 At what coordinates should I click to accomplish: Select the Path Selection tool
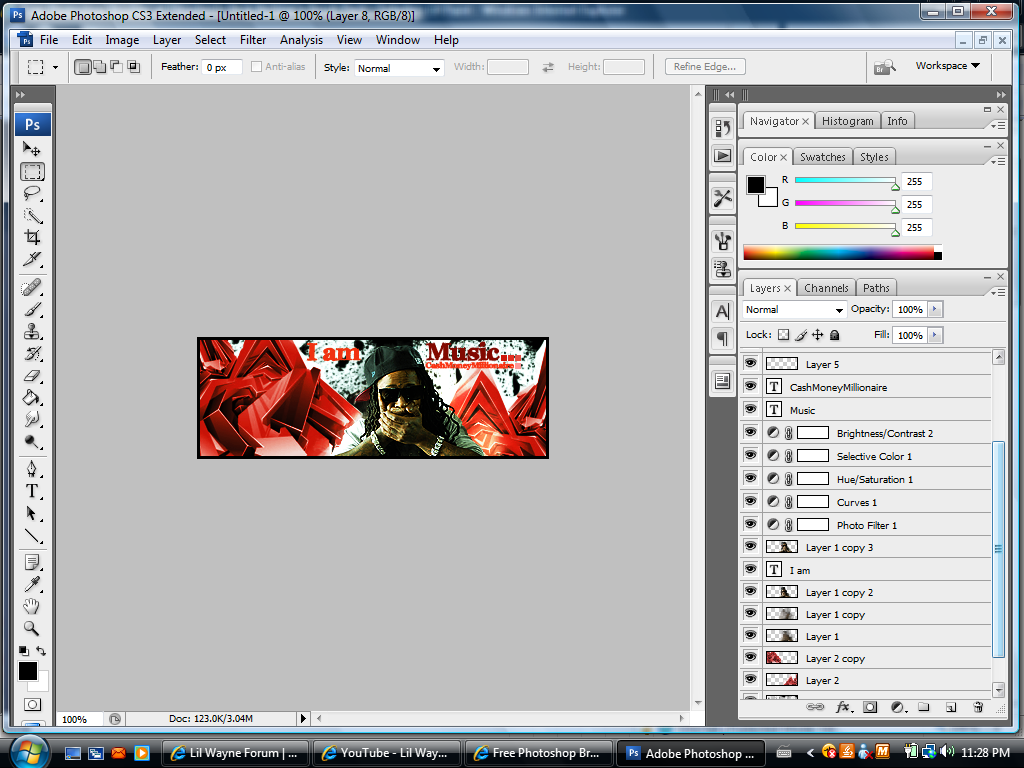tap(31, 513)
